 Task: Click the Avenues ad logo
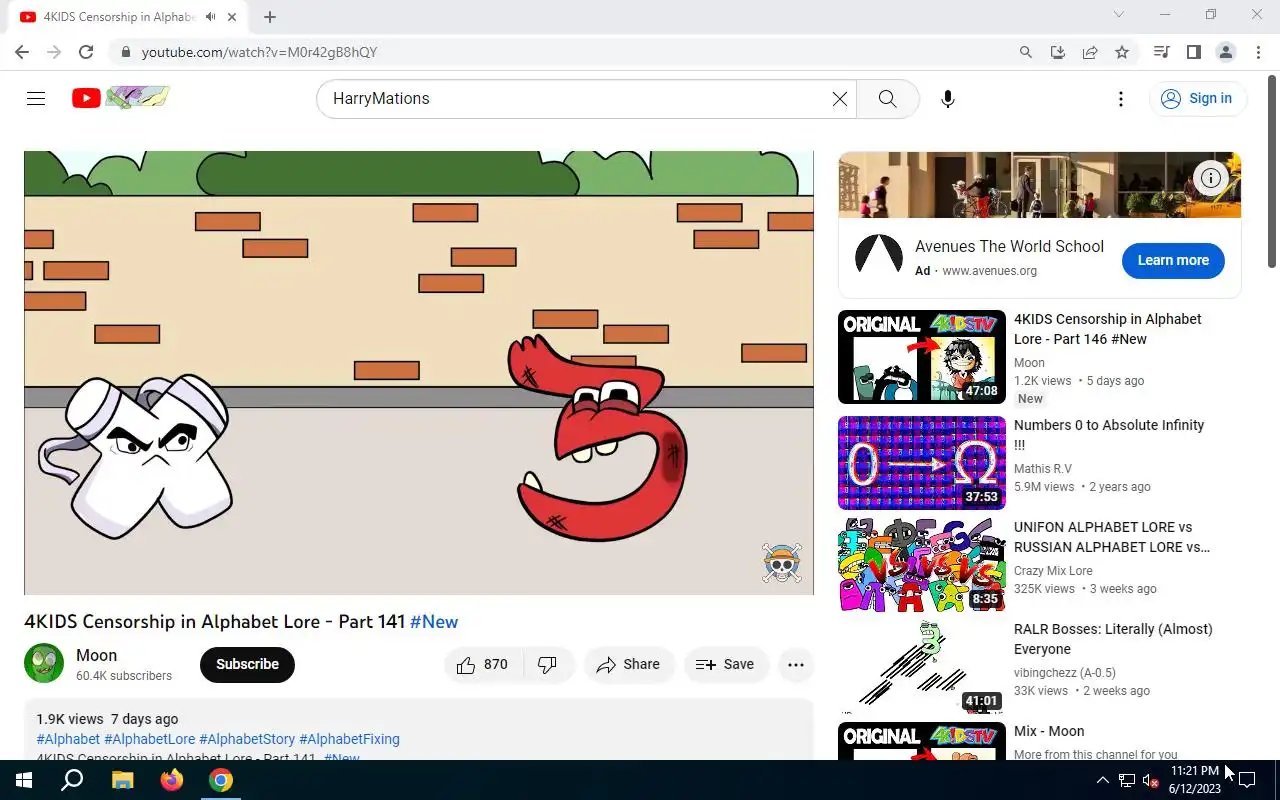[879, 257]
